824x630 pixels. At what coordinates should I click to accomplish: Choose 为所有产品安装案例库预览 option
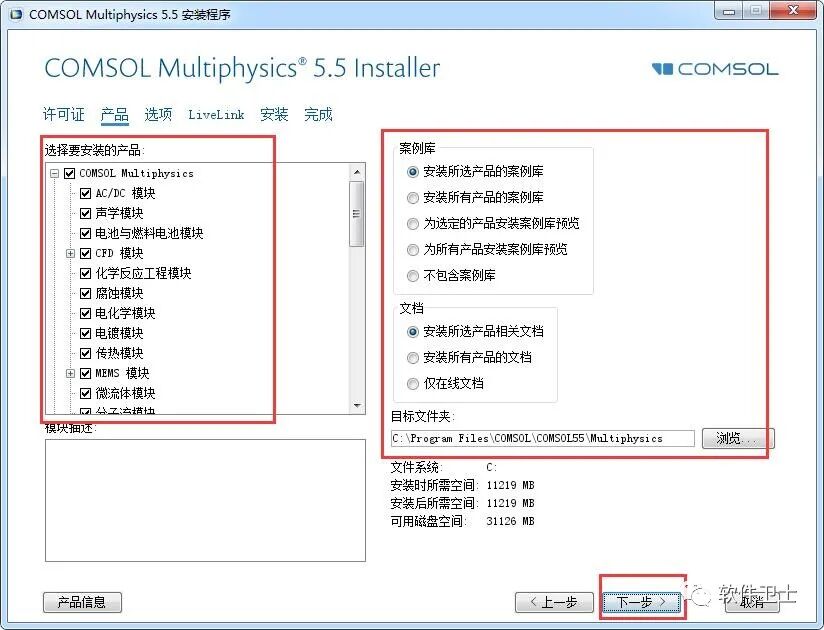click(x=413, y=250)
